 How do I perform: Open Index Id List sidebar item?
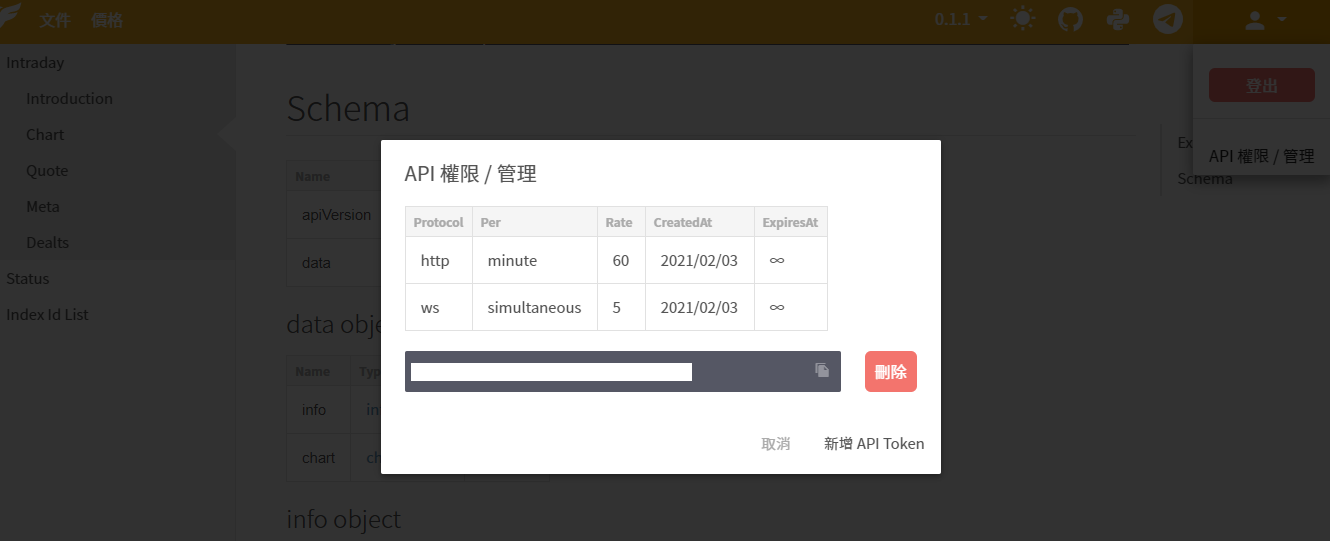tap(47, 314)
